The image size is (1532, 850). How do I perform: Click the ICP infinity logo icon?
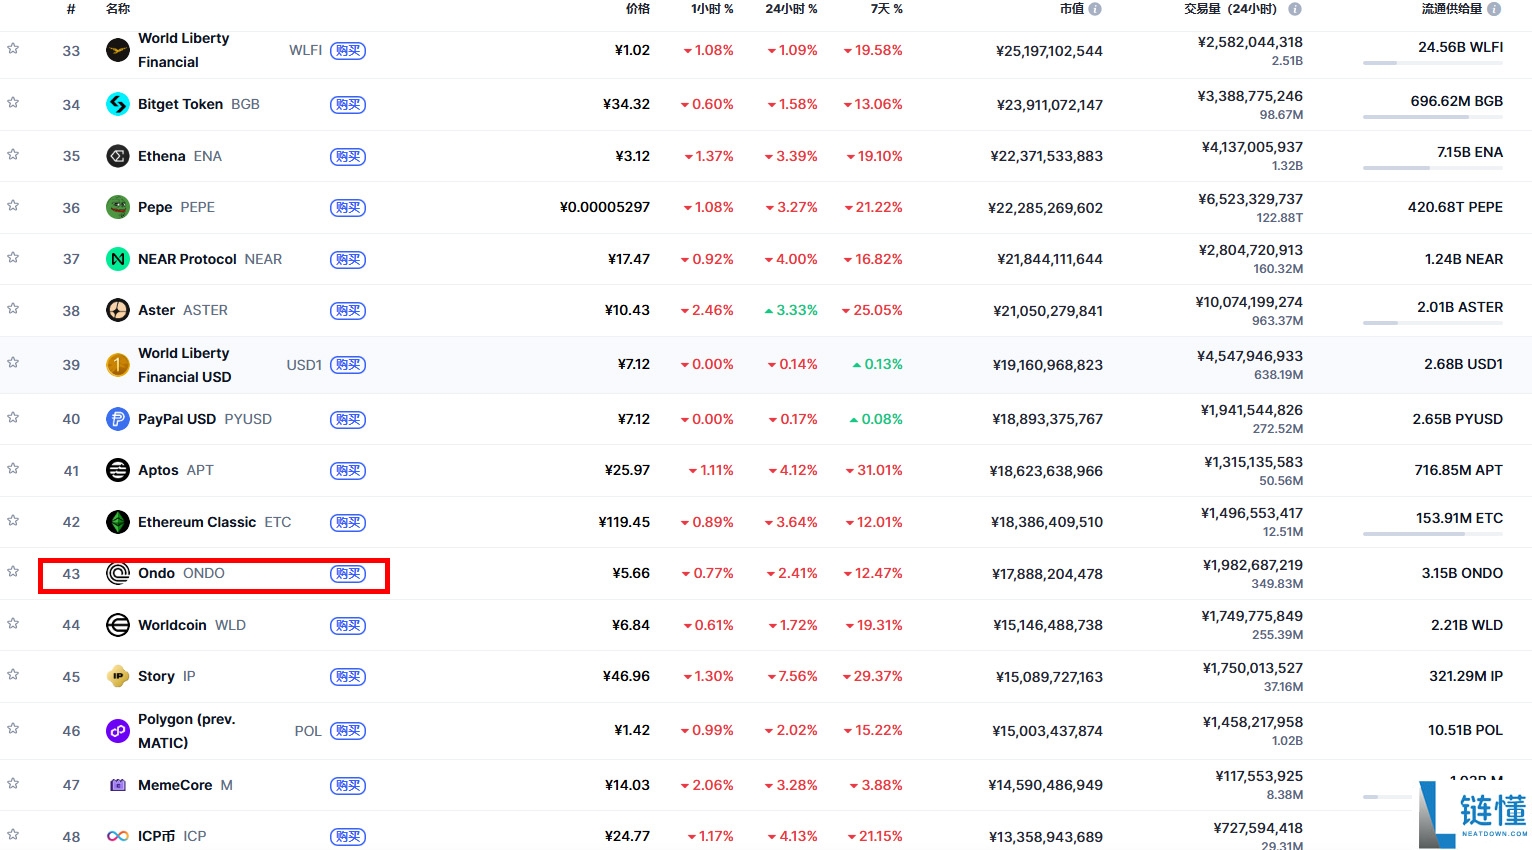(118, 836)
